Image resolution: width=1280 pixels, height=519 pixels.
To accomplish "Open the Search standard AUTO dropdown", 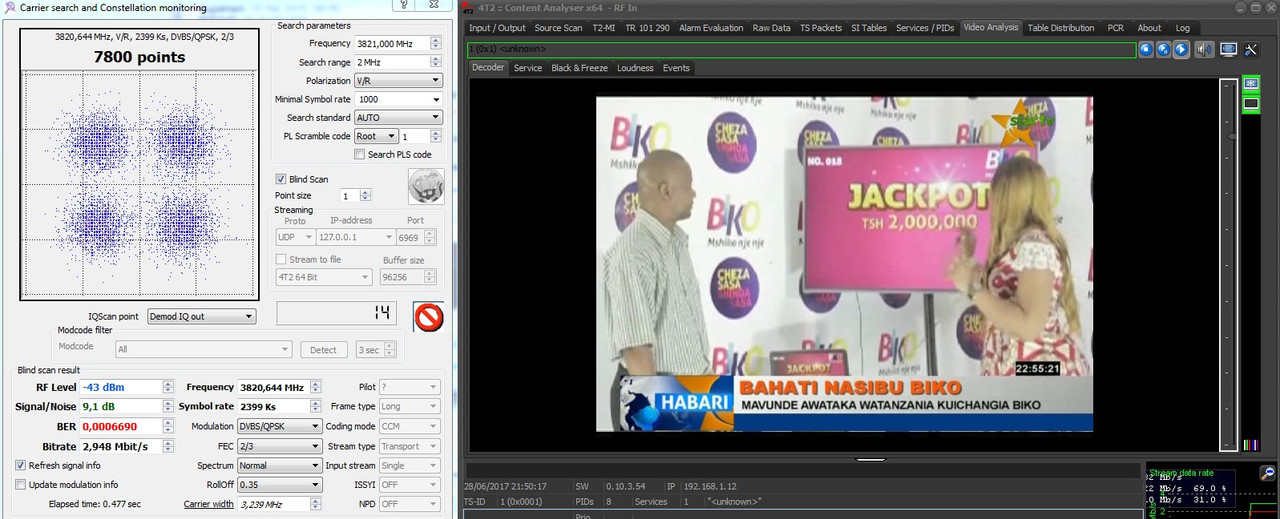I will point(399,118).
